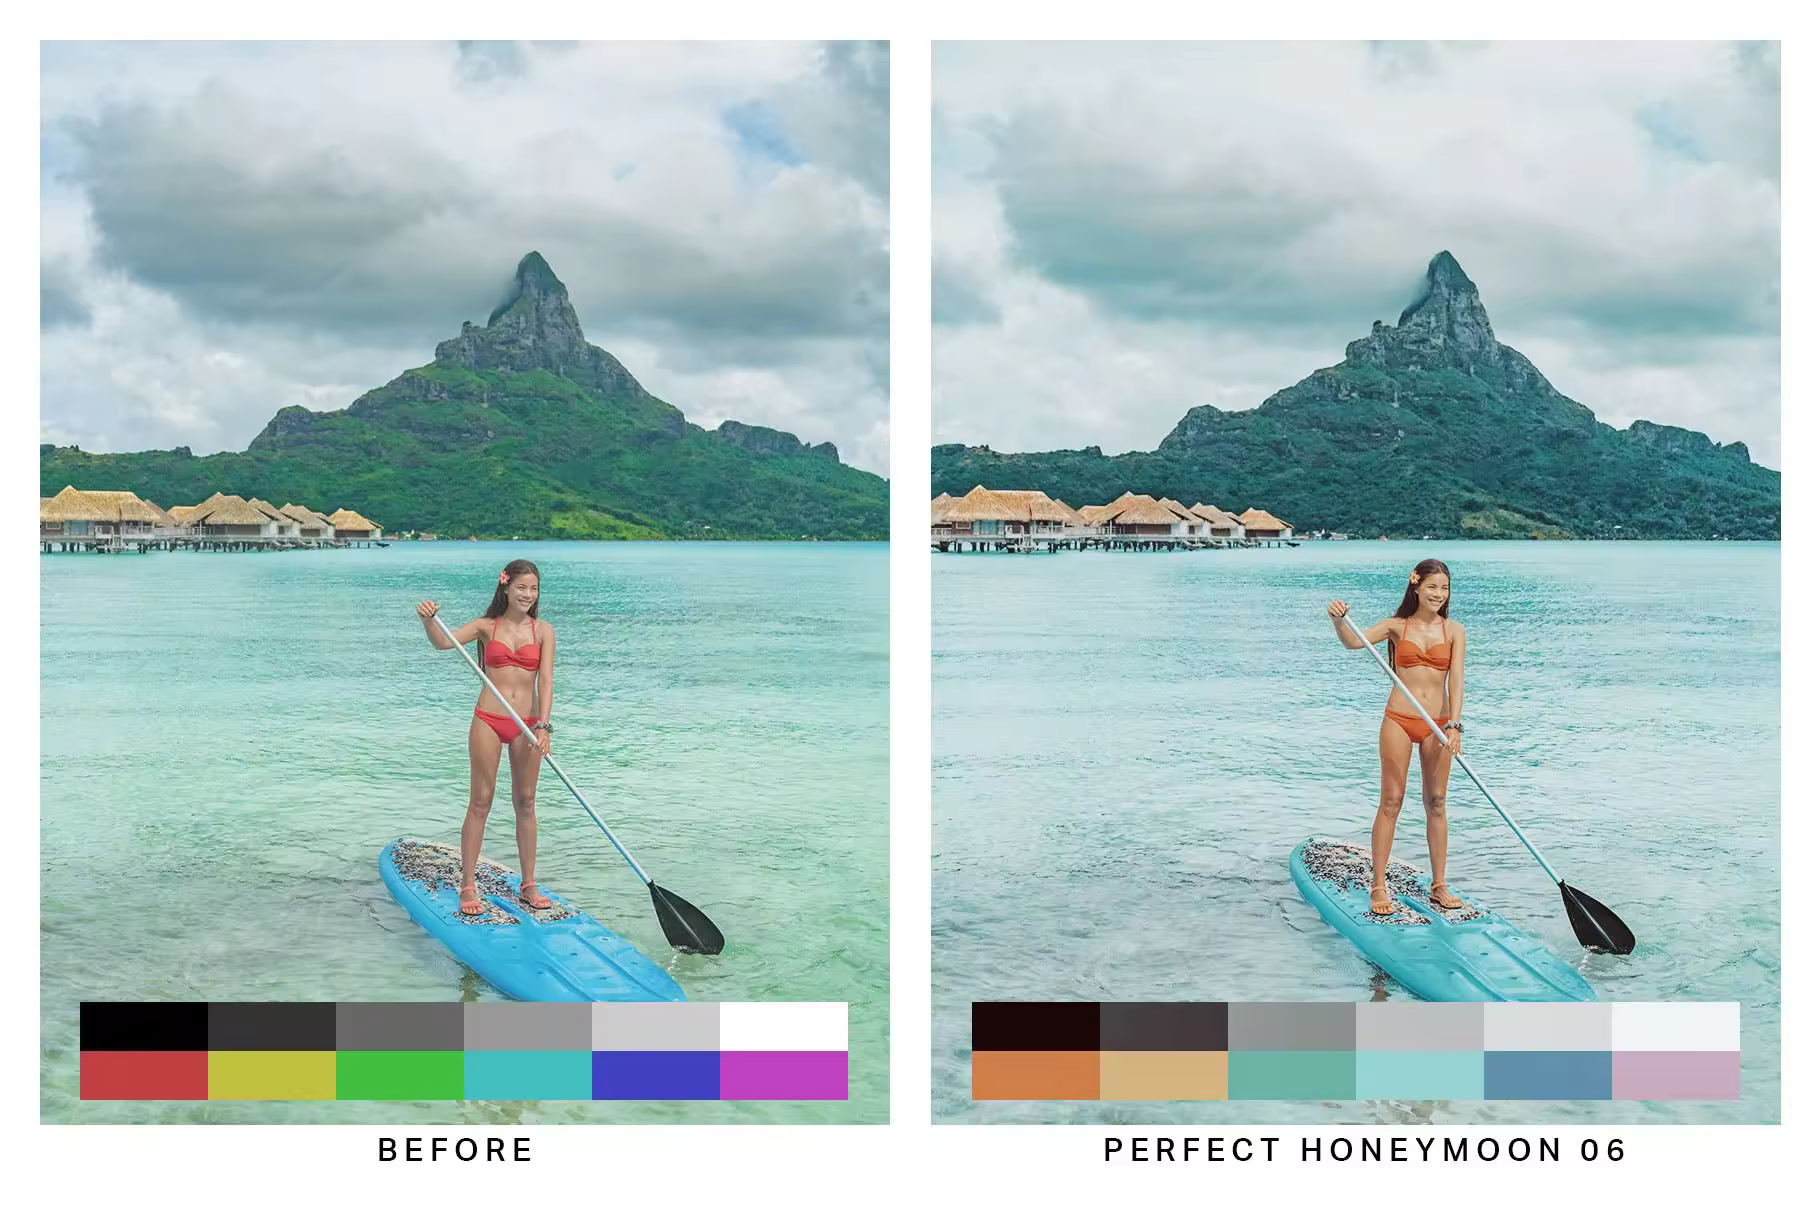The width and height of the screenshot is (1820, 1214).
Task: Choose the teal green swatch in Honeymoon palette
Action: (1292, 1075)
